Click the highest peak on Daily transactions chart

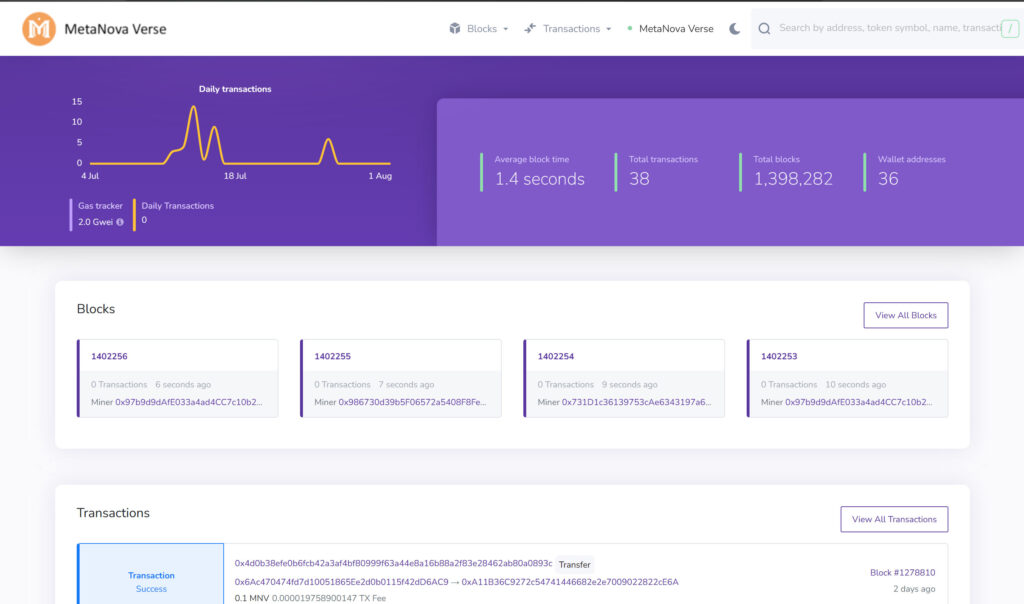pyautogui.click(x=194, y=107)
